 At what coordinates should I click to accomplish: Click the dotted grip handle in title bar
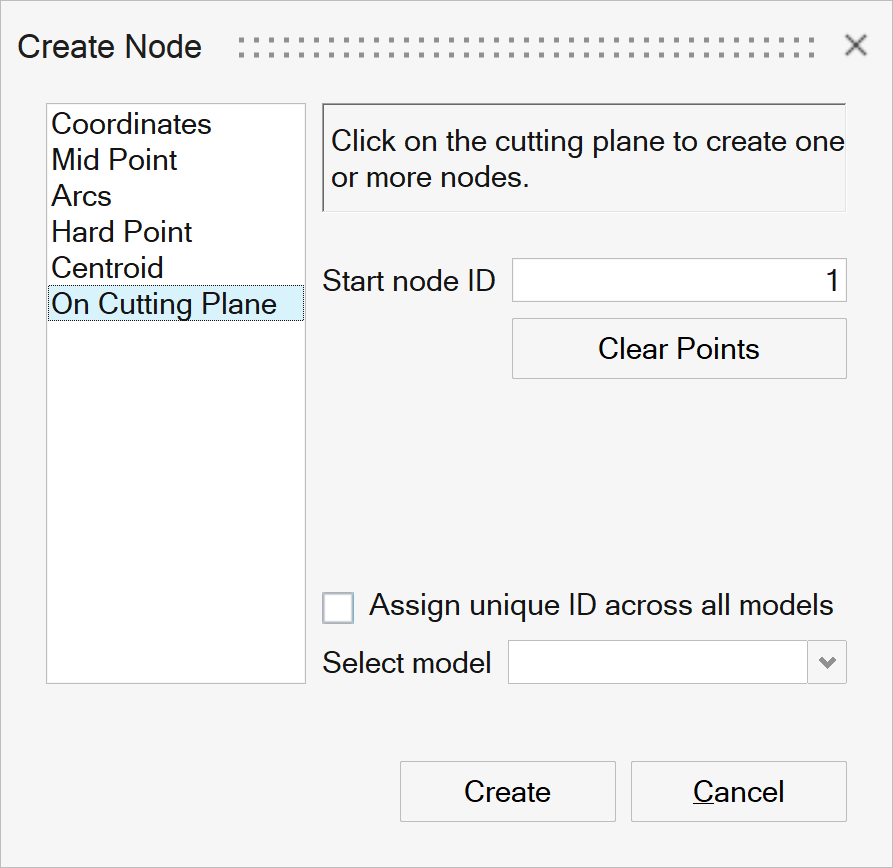tap(527, 46)
